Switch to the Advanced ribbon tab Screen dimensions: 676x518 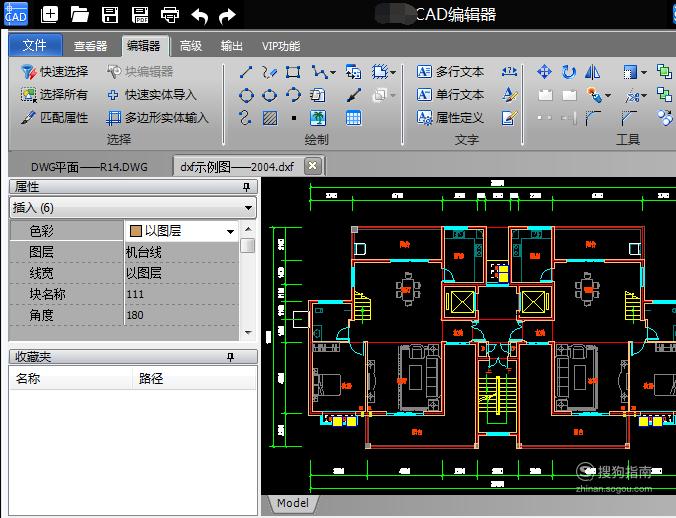191,46
